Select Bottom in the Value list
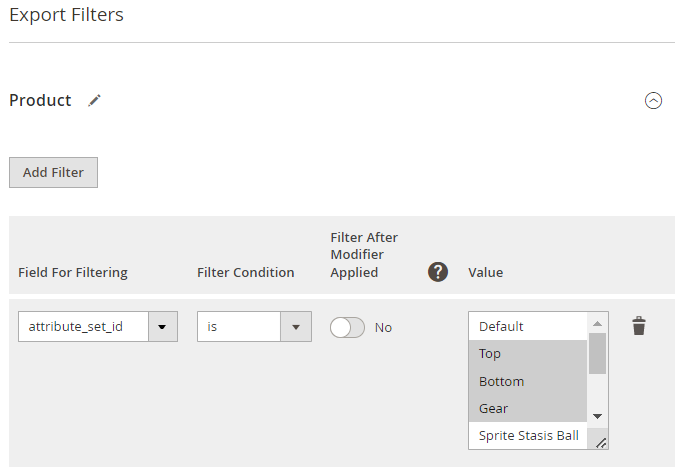 point(528,381)
